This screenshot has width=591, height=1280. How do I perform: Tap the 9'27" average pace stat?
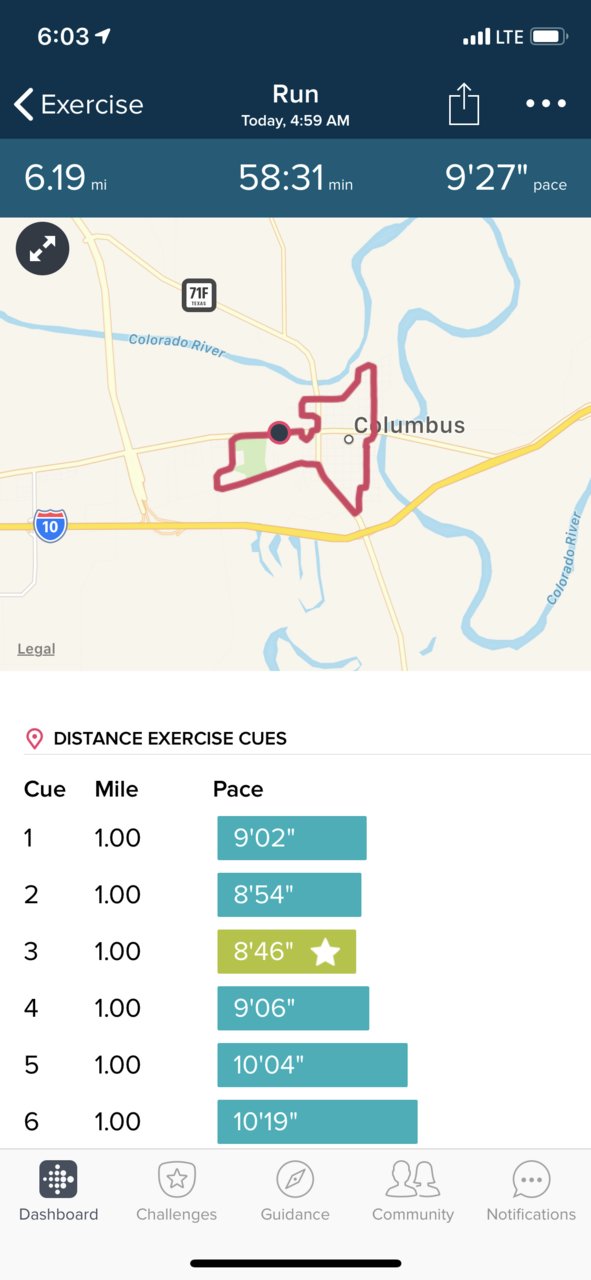pos(506,179)
